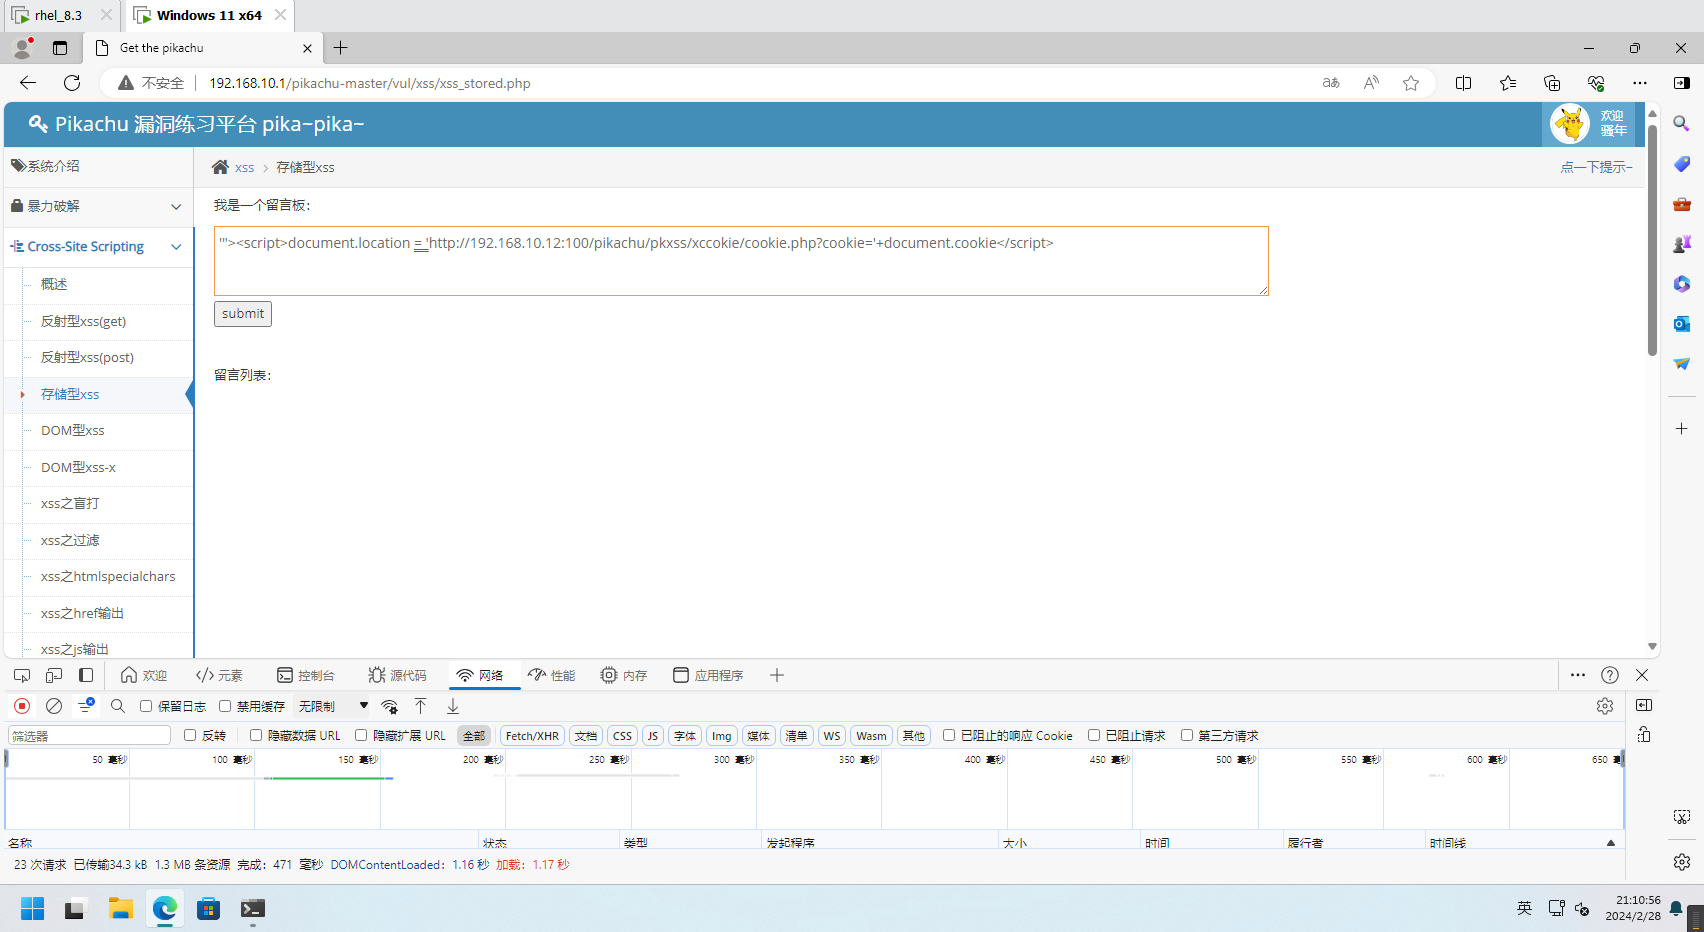This screenshot has width=1704, height=932.
Task: Expand the 暴力破解 sidebar menu
Action: point(98,206)
